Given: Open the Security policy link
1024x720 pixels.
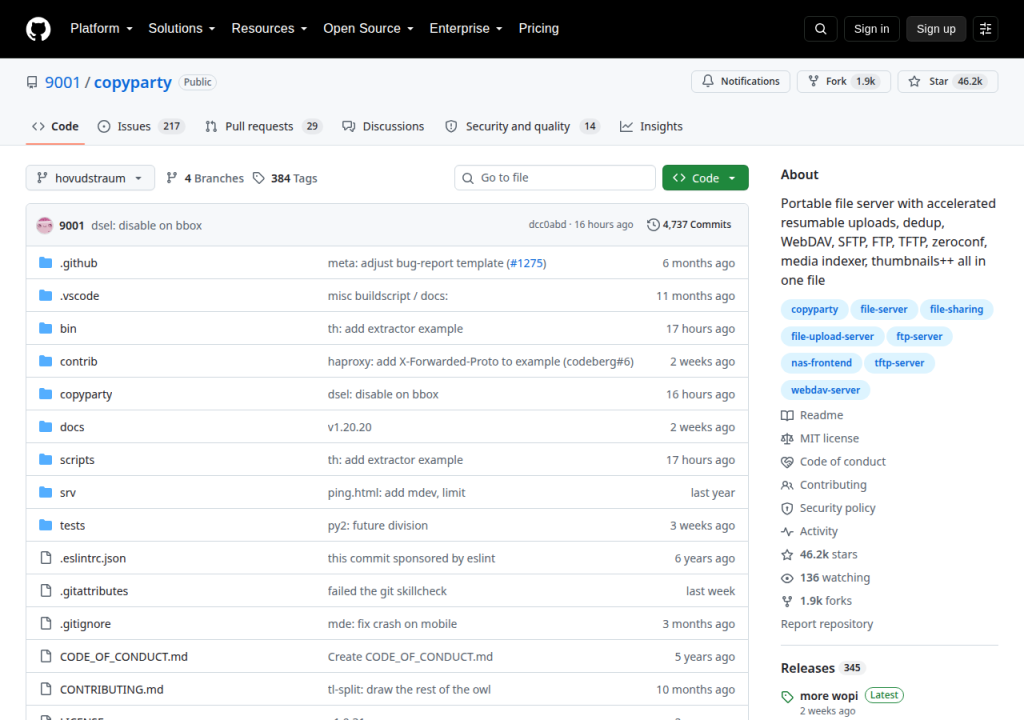Looking at the screenshot, I should click(x=837, y=508).
